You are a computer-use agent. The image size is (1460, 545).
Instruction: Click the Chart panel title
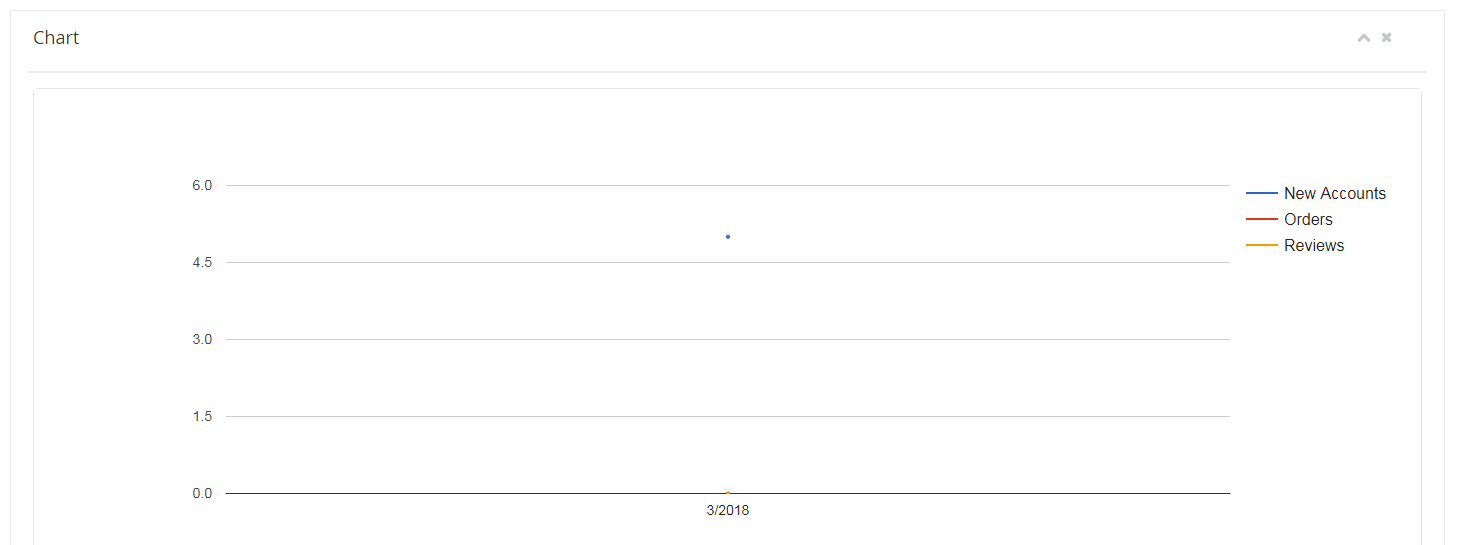[x=56, y=38]
